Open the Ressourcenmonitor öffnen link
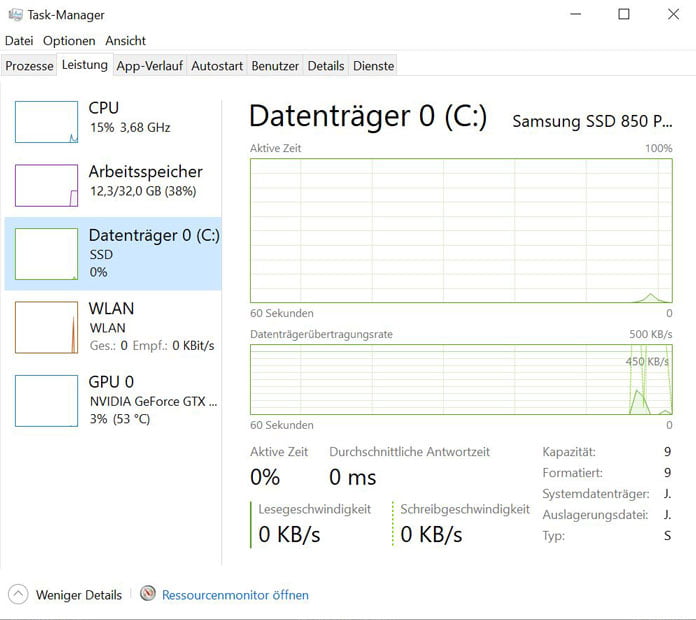The width and height of the screenshot is (696, 620). [x=235, y=595]
